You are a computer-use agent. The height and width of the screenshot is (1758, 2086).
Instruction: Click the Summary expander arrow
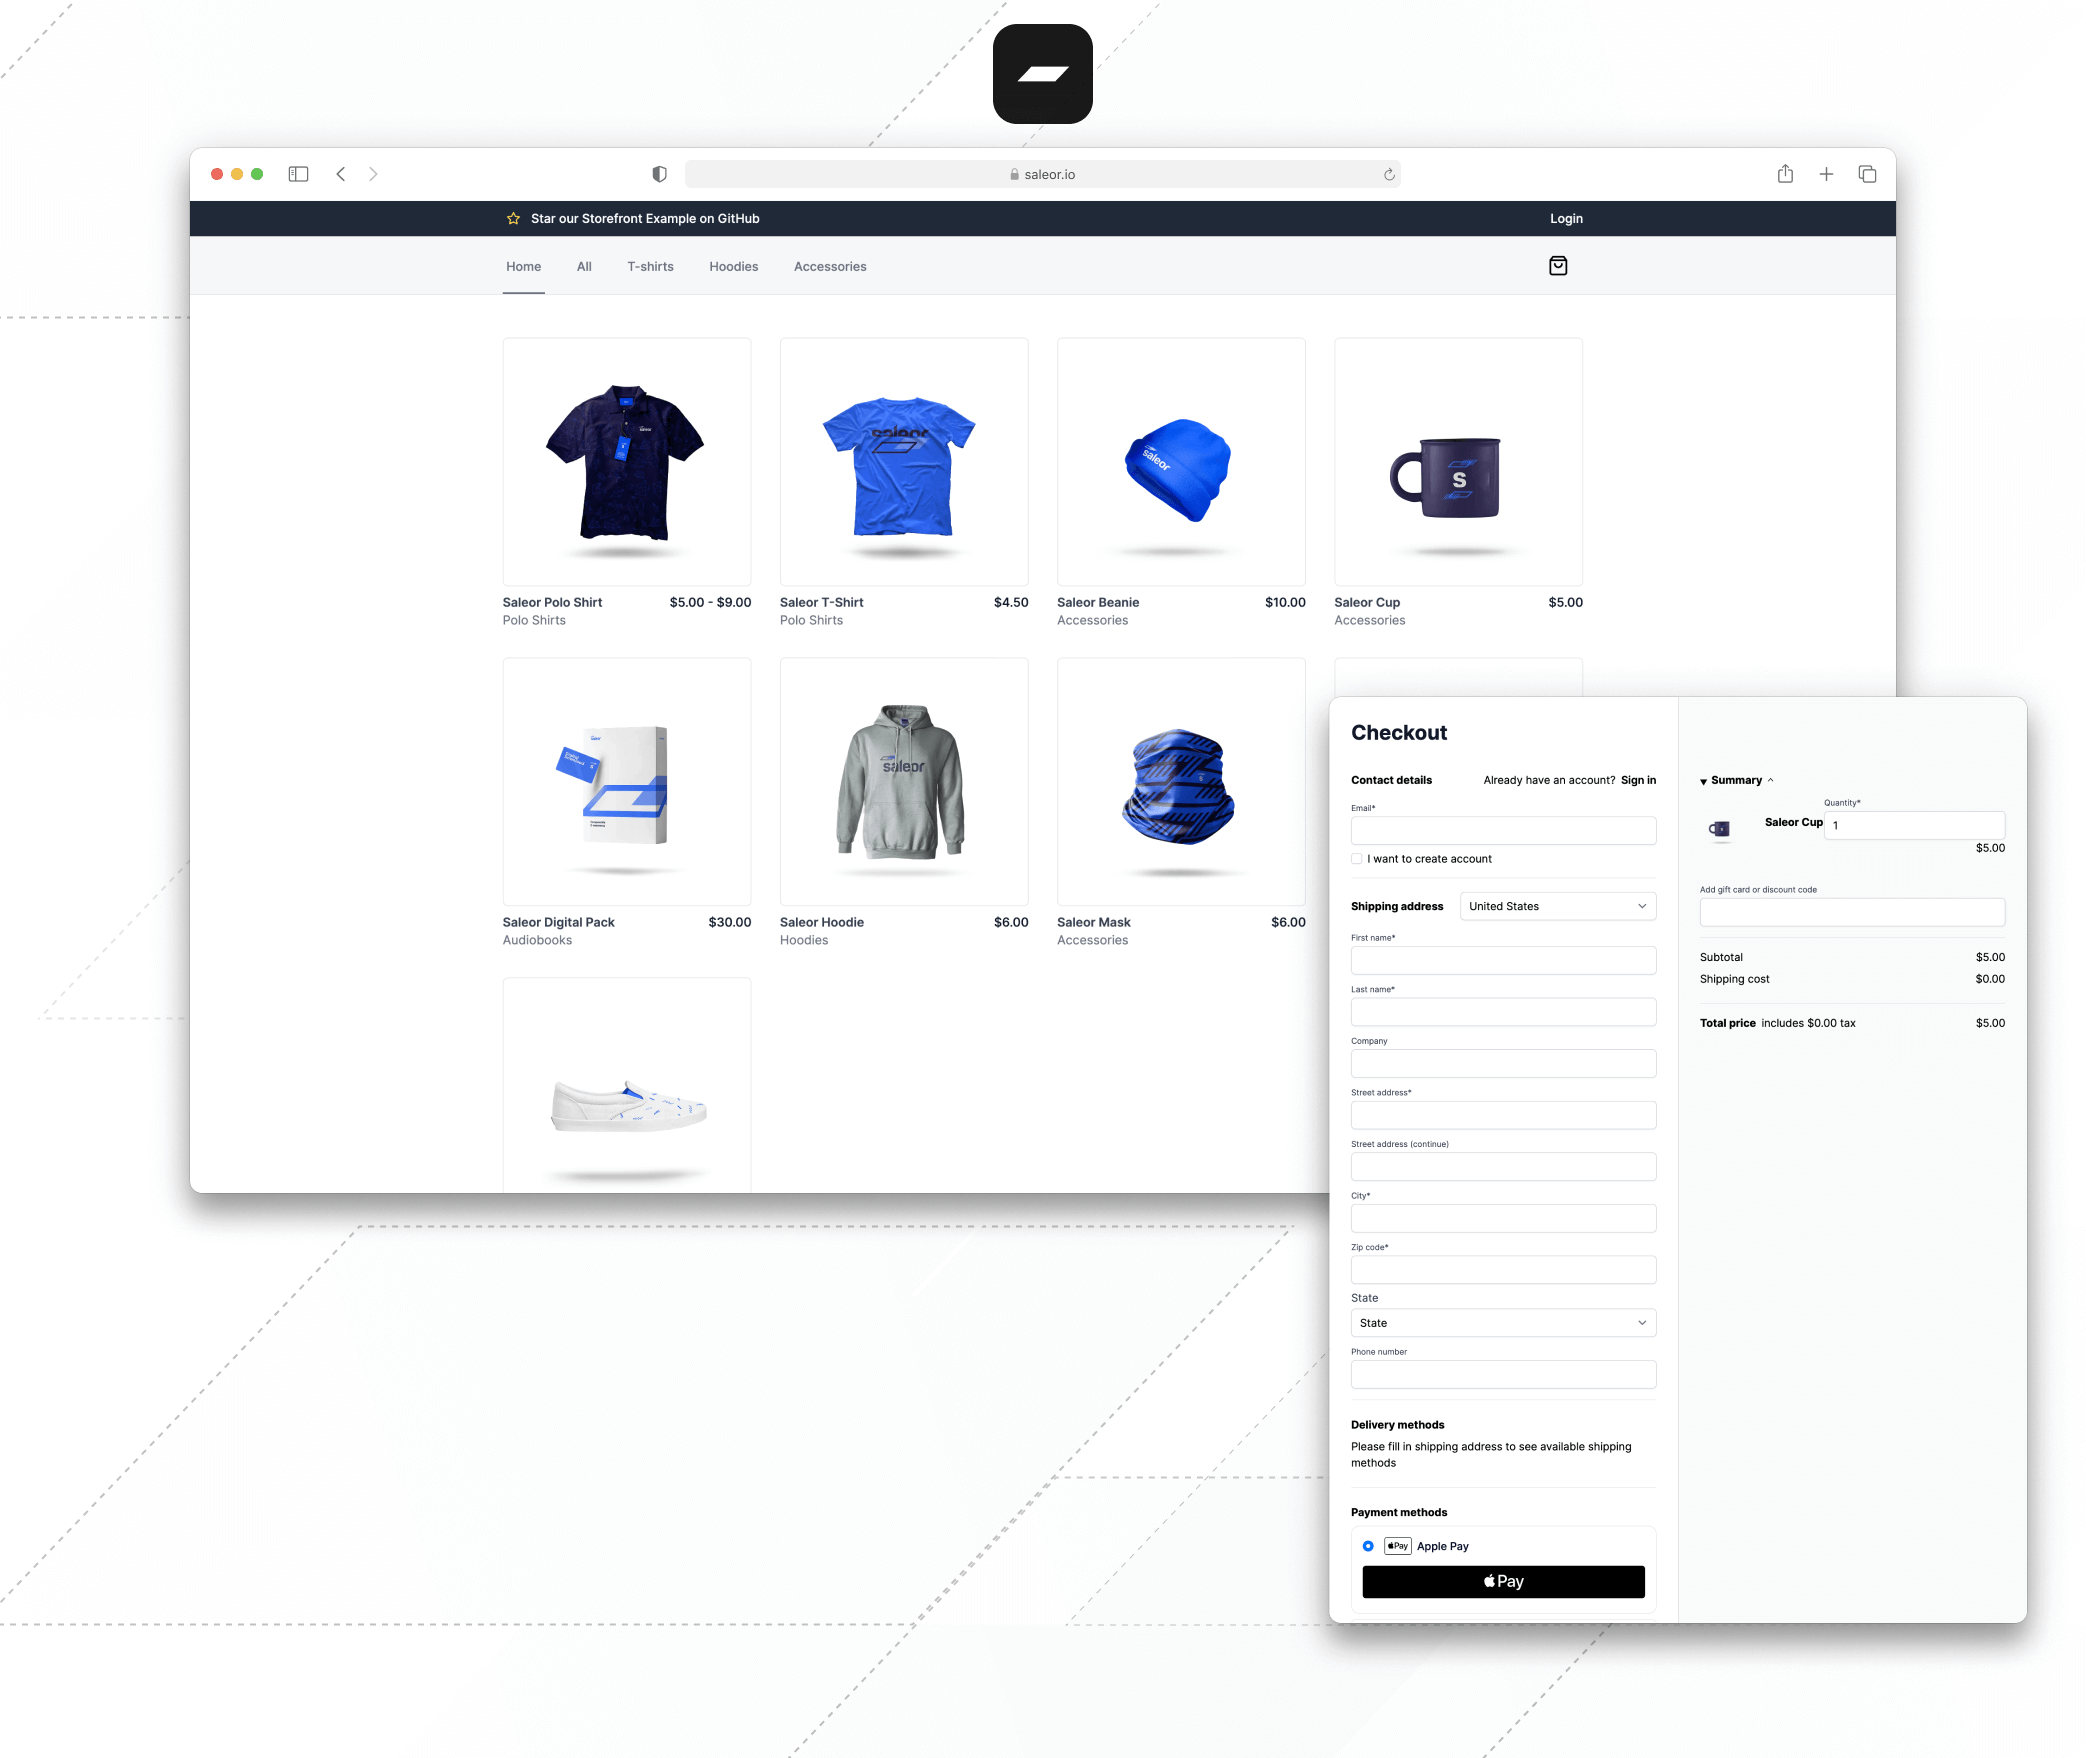click(1706, 780)
